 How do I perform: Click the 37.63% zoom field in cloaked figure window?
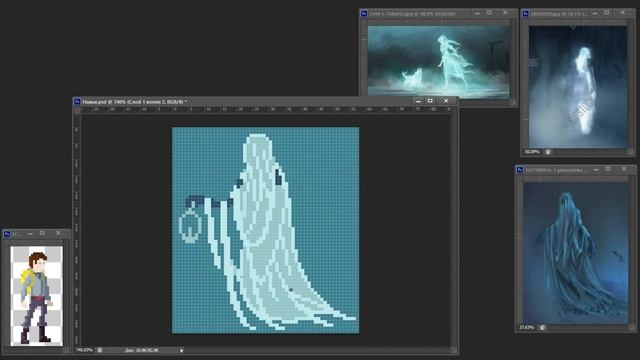click(527, 327)
